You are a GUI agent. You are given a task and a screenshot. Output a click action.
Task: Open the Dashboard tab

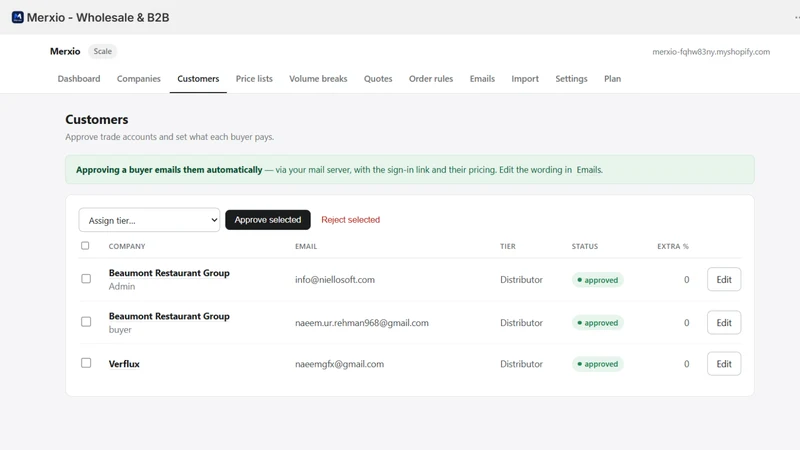(79, 79)
